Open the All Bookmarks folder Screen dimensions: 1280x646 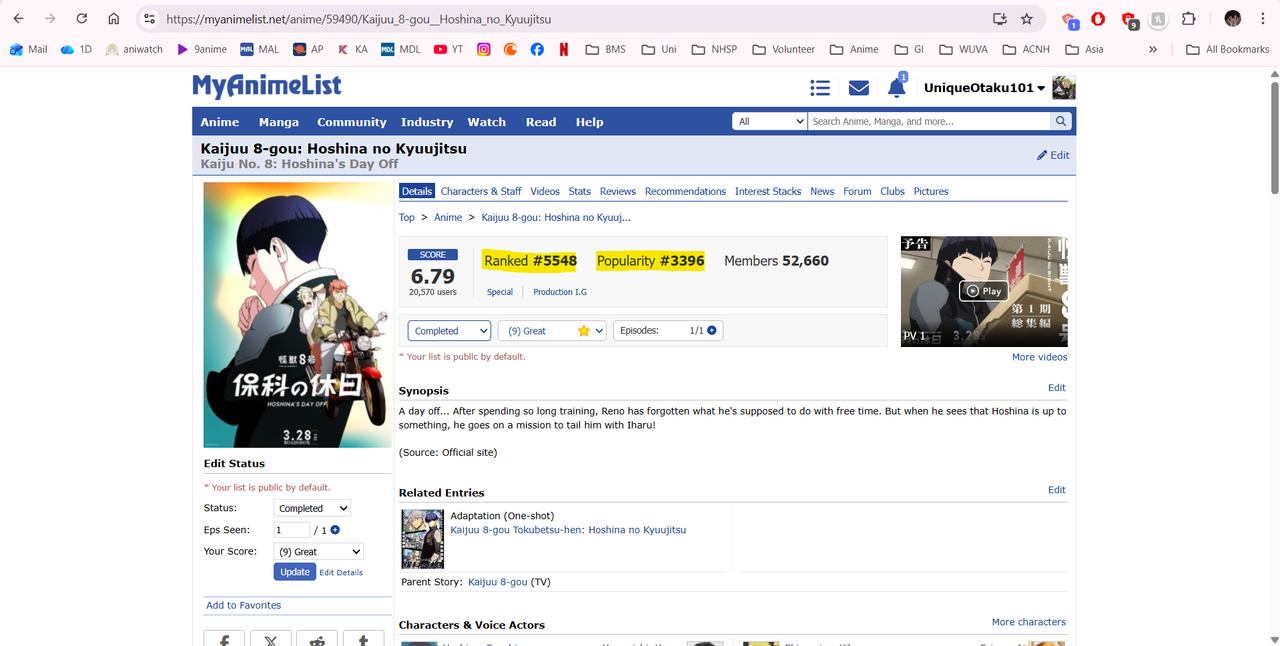point(1227,49)
